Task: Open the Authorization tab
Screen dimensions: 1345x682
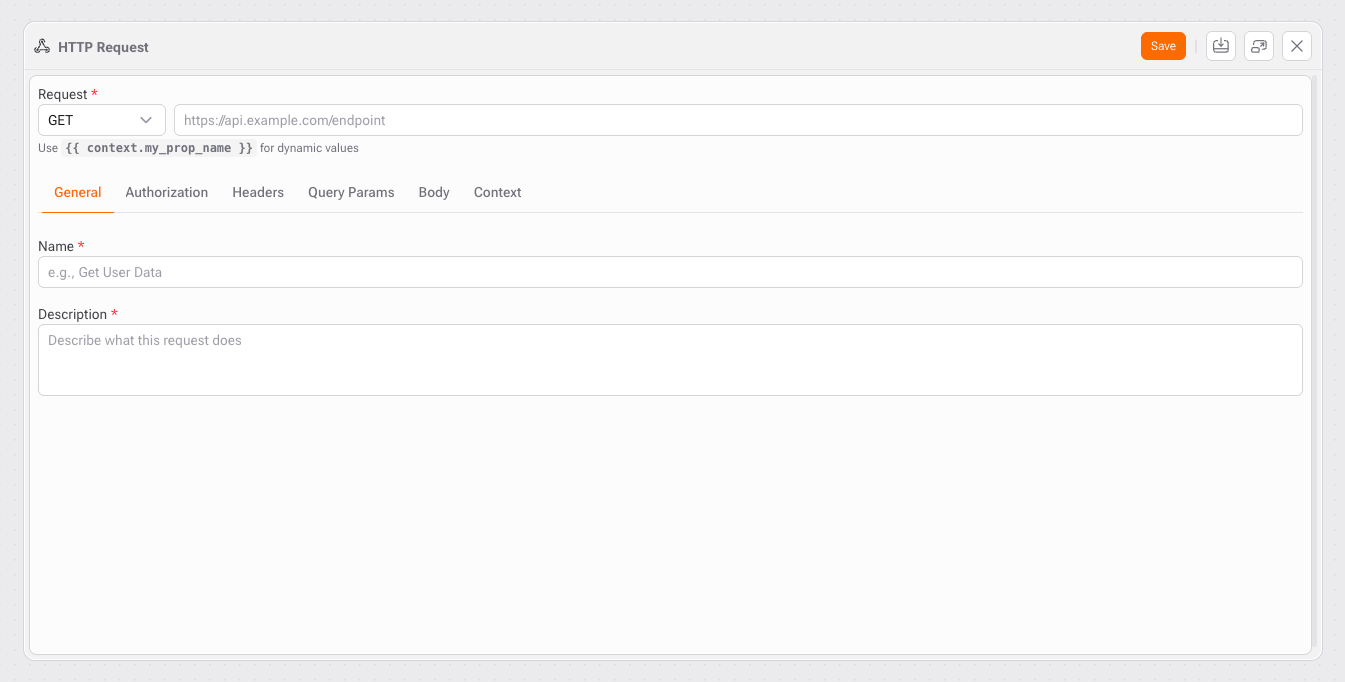Action: pos(166,192)
